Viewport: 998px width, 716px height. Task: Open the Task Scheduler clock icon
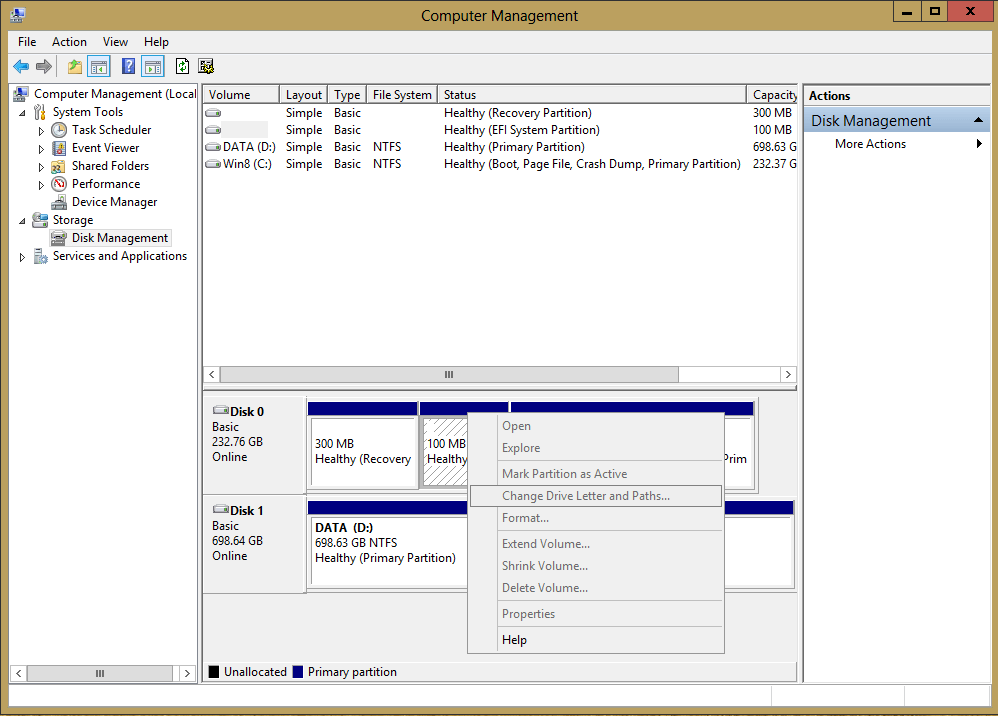tap(59, 130)
